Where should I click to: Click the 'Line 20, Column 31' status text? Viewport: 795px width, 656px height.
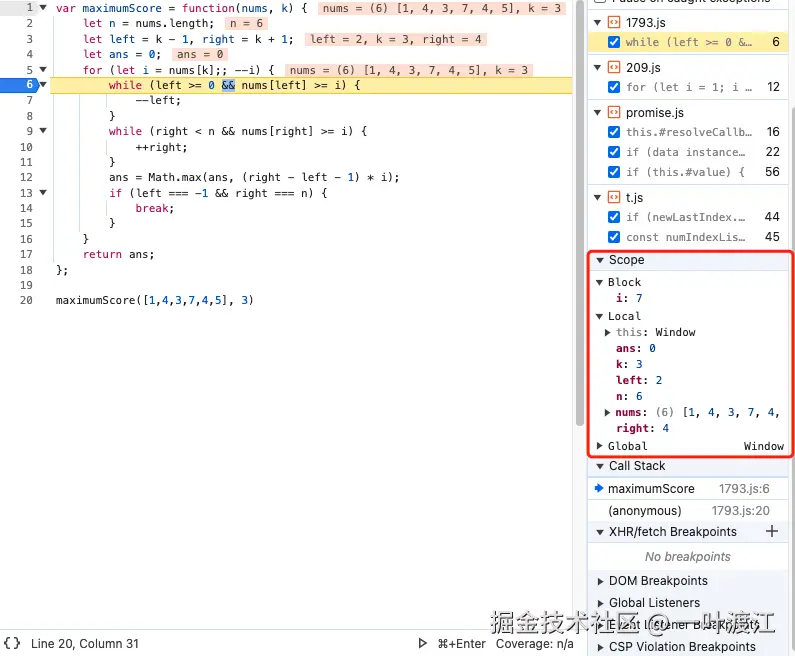[85, 644]
